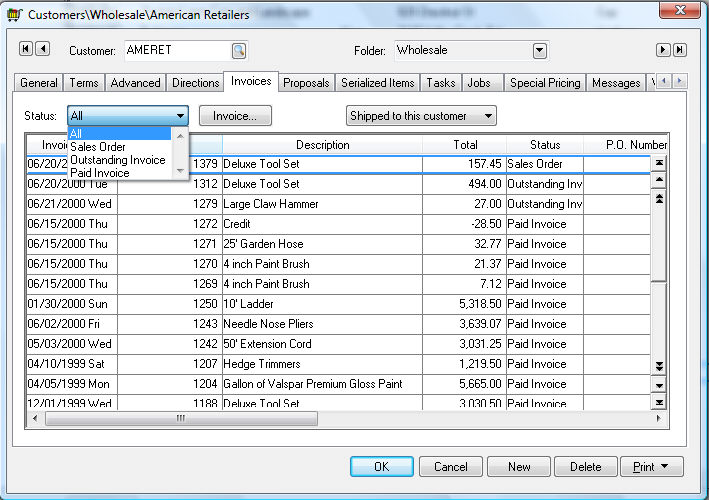Image resolution: width=709 pixels, height=500 pixels.
Task: Click the customer lookup magnifier icon
Action: click(x=238, y=50)
